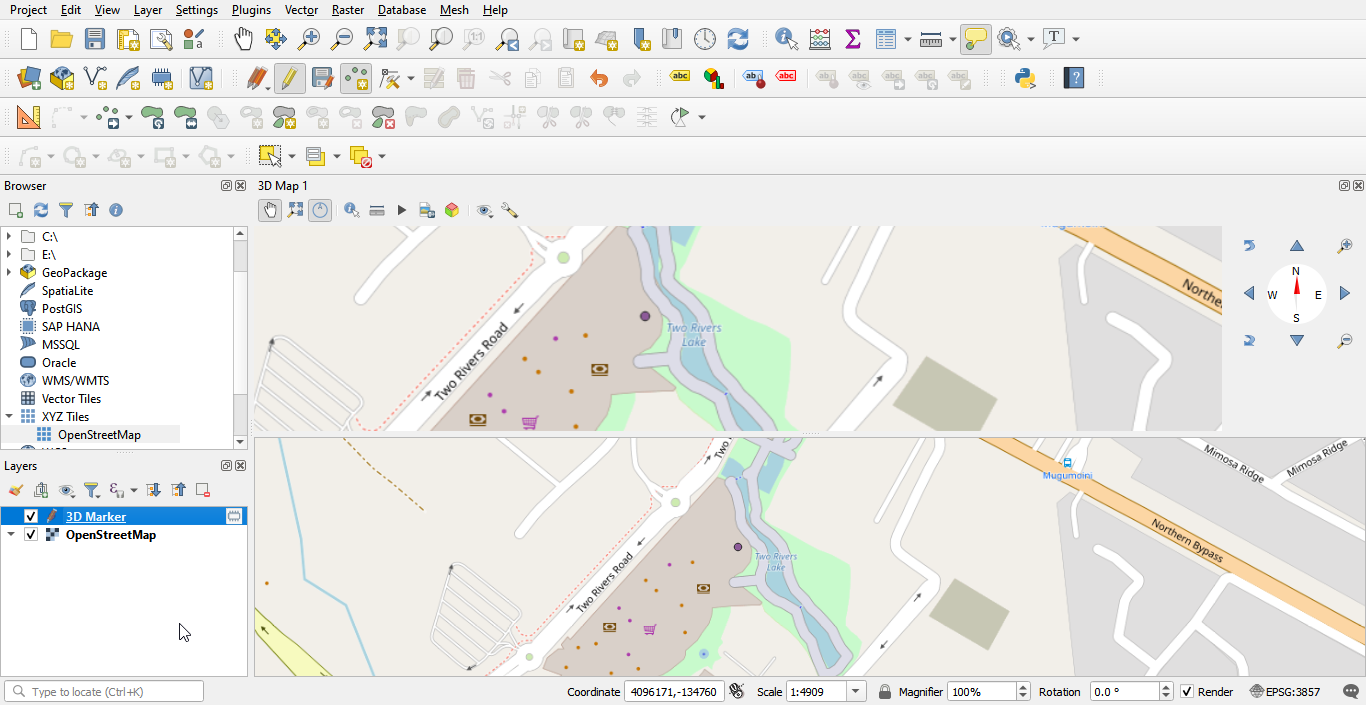Viewport: 1366px width, 705px height.
Task: Open the Scale dropdown list
Action: 856,692
